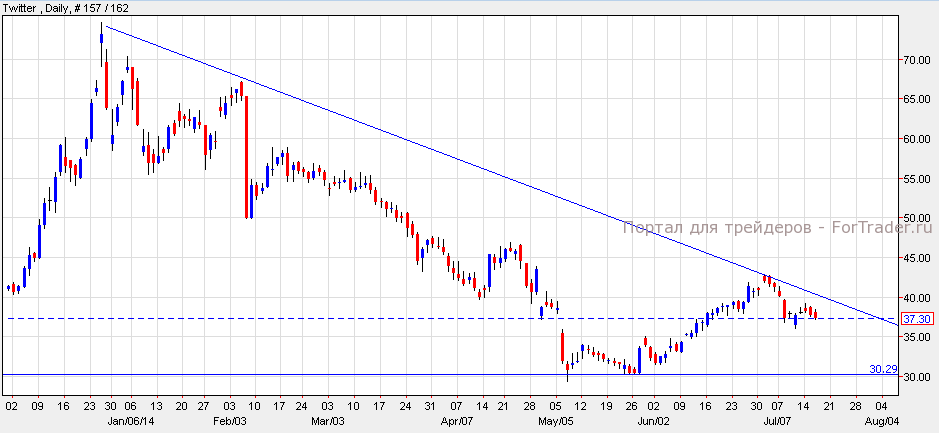Select the 55.00 price axis label
Viewport: 939px width, 433px height.
point(919,179)
